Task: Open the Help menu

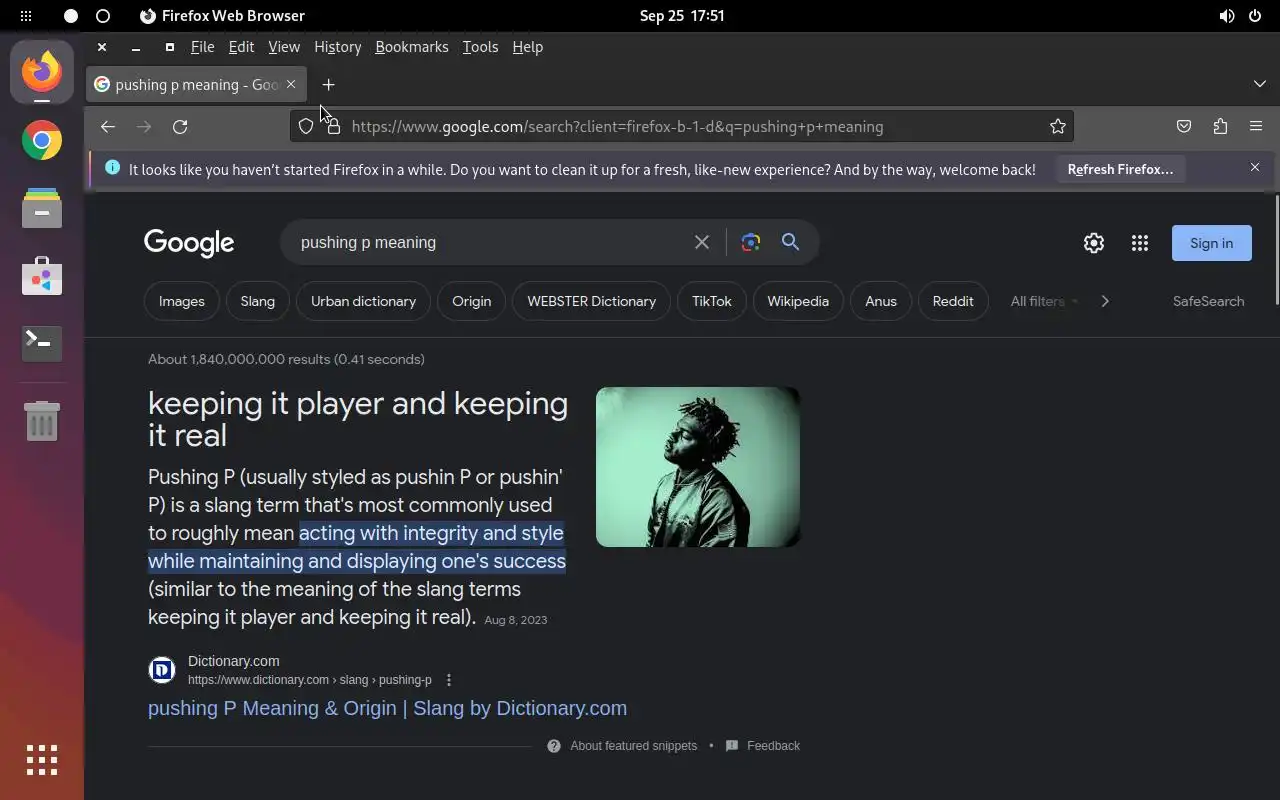Action: [x=527, y=47]
